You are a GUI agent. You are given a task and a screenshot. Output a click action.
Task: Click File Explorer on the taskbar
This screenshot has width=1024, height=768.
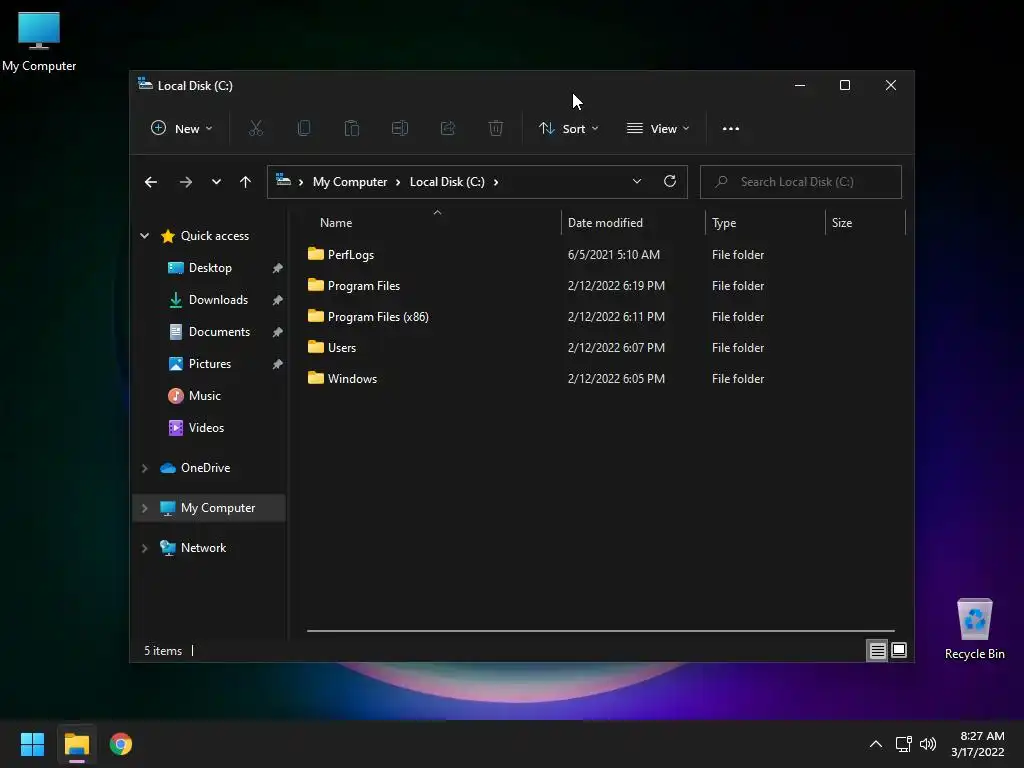click(77, 744)
